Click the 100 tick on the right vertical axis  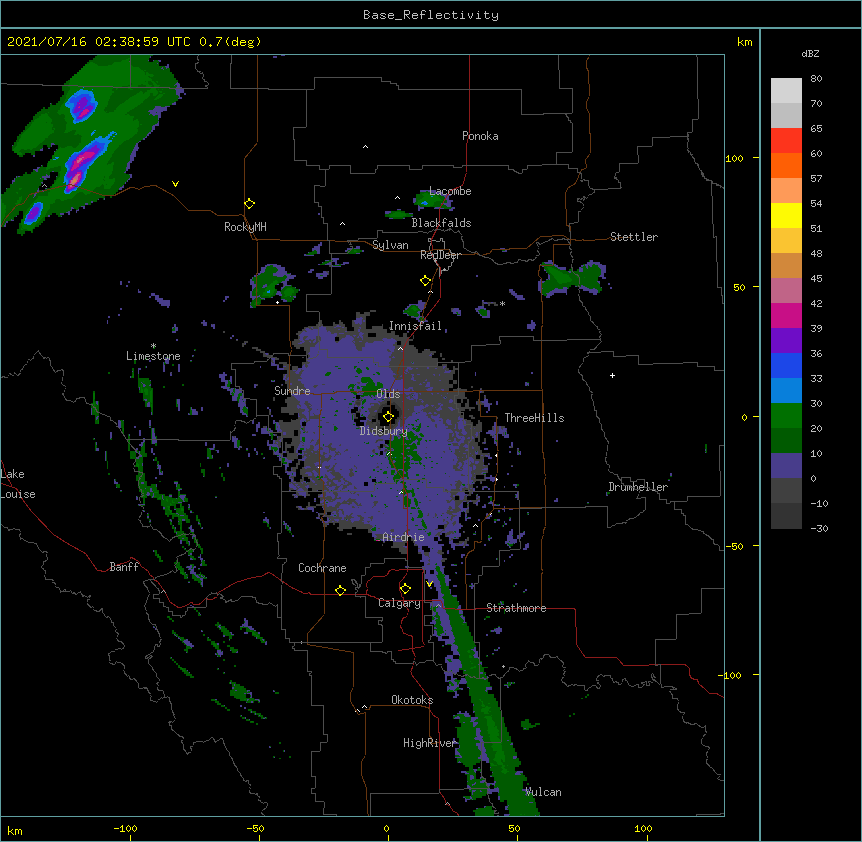point(734,158)
